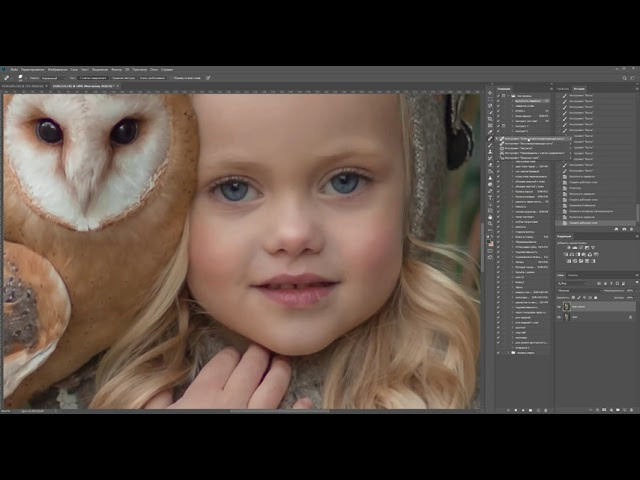
Task: Choose 'Заплатка' tool in flyout
Action: coord(519,148)
